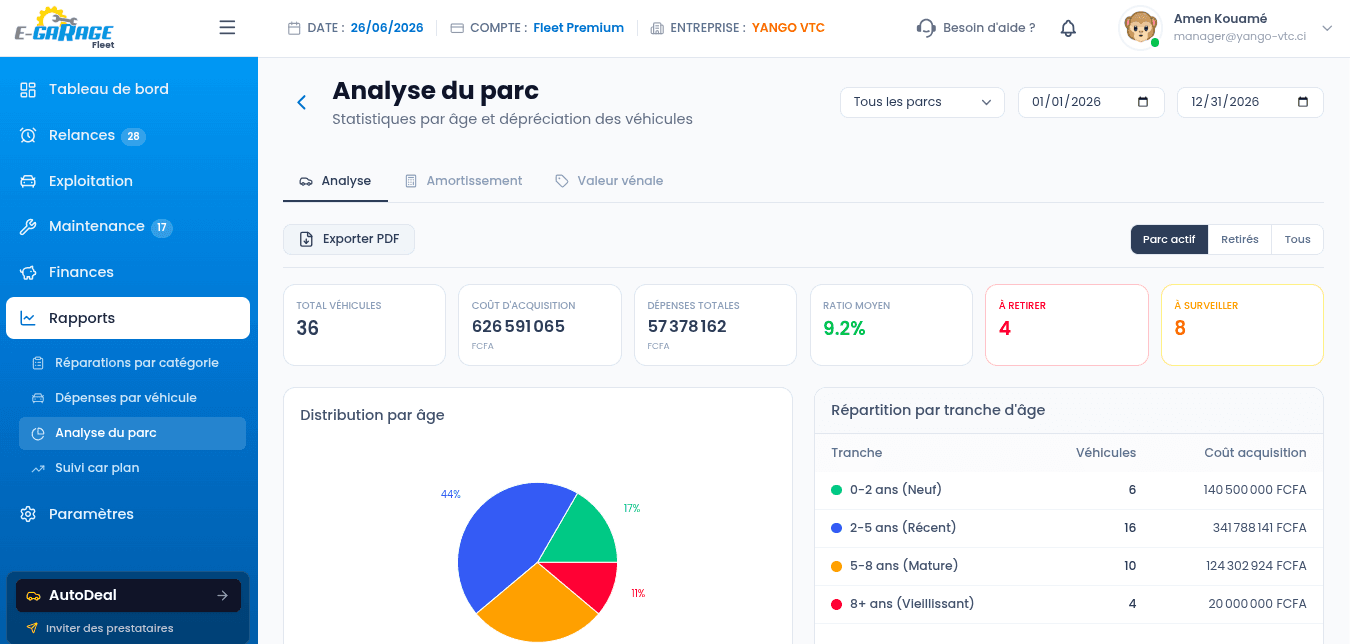Click the 5-8 ans (Mature) row
1350x644 pixels.
point(1069,566)
